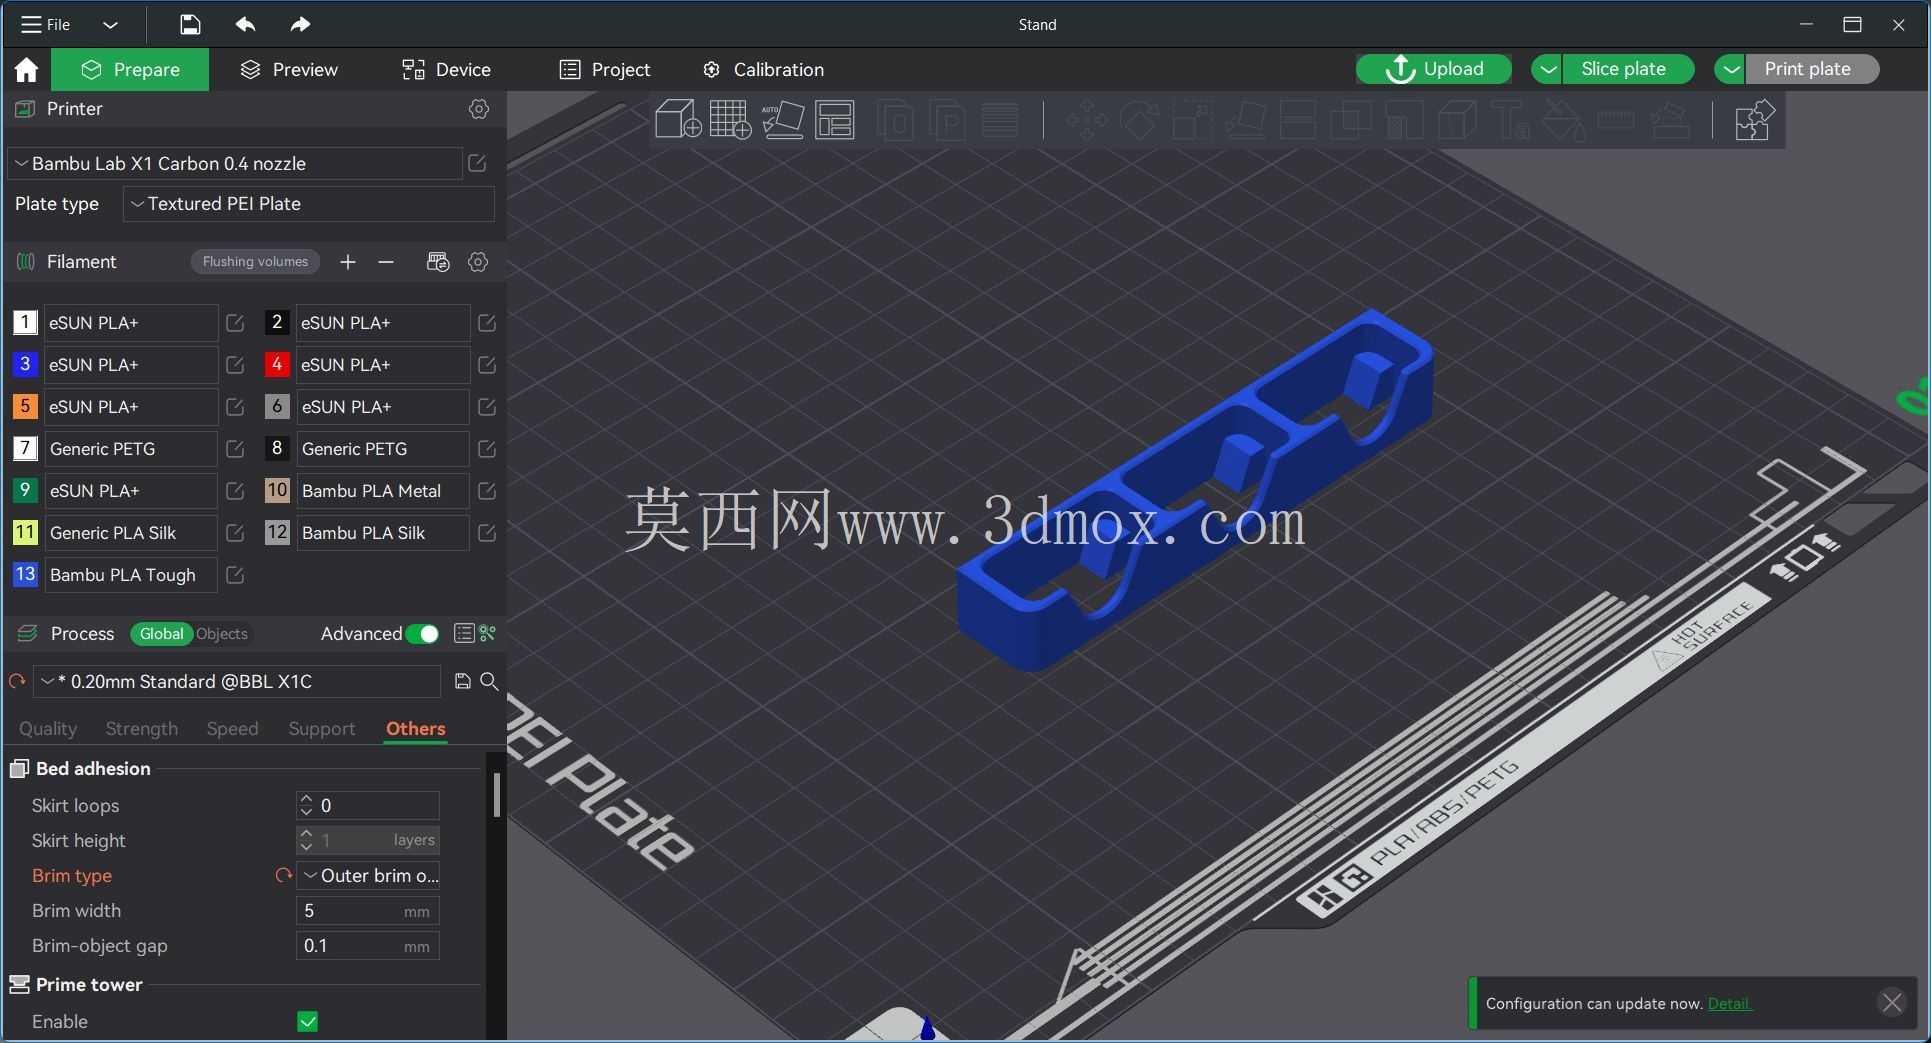Click the Skirt loops stepper arrows

coord(306,805)
